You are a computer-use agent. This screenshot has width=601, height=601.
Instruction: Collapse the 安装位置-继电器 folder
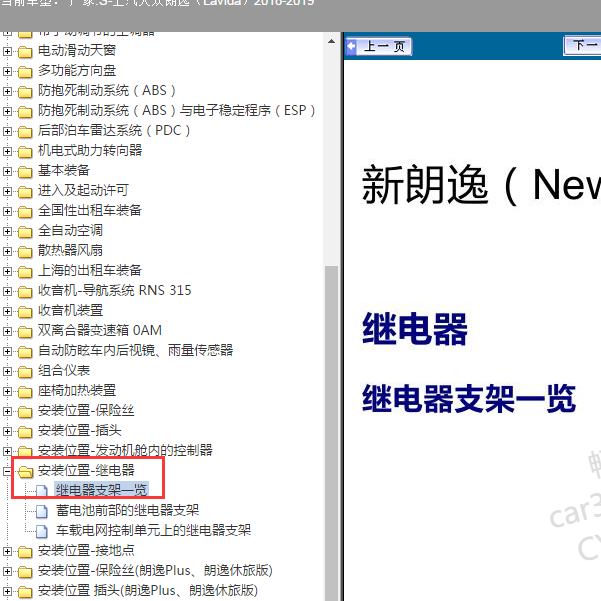click(7, 471)
